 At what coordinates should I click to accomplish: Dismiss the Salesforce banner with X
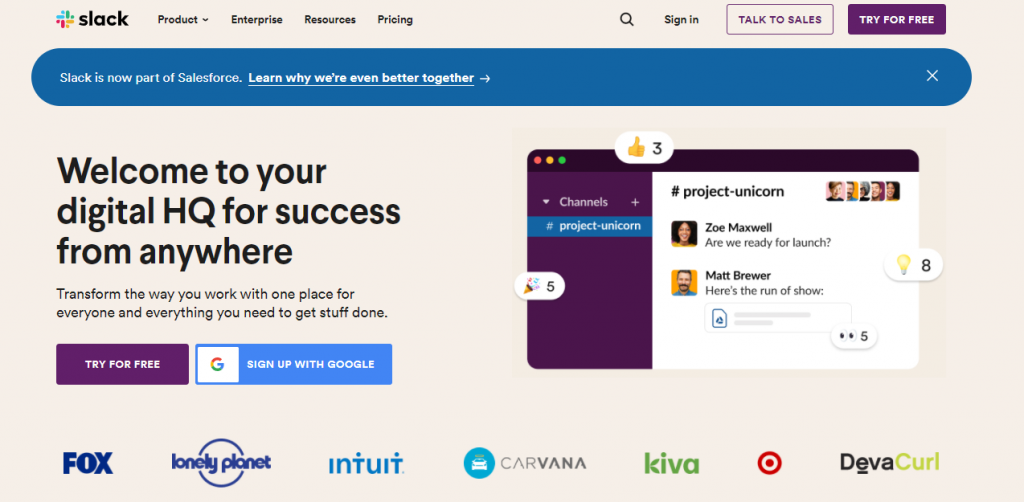tap(932, 76)
